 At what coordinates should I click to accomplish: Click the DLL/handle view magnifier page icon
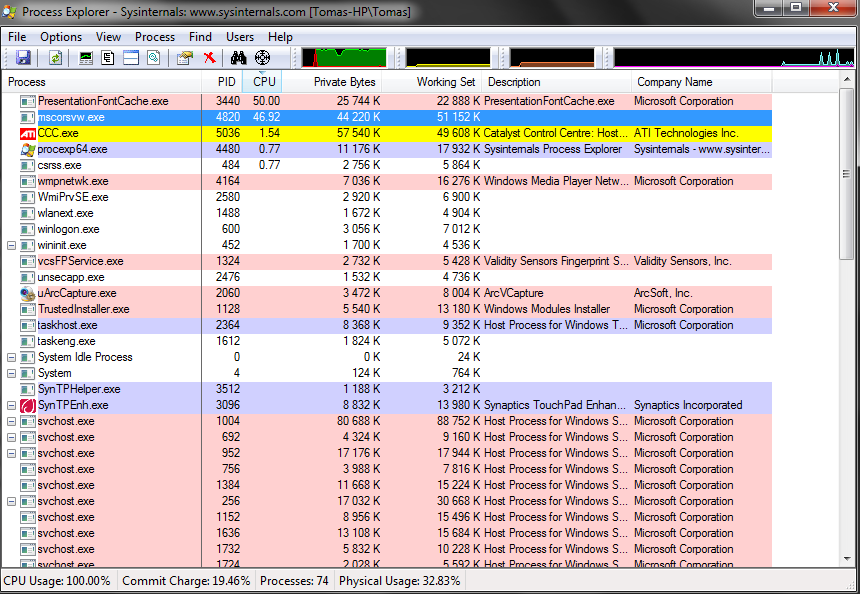[154, 58]
